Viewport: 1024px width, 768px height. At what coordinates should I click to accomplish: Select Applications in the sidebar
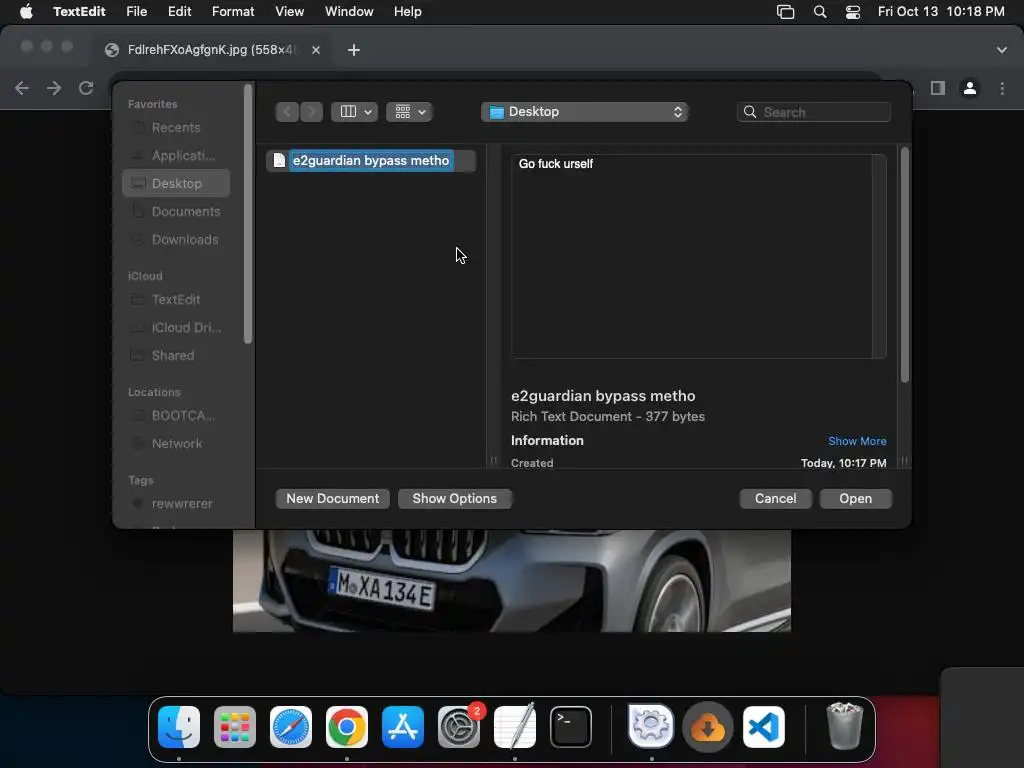pyautogui.click(x=176, y=155)
